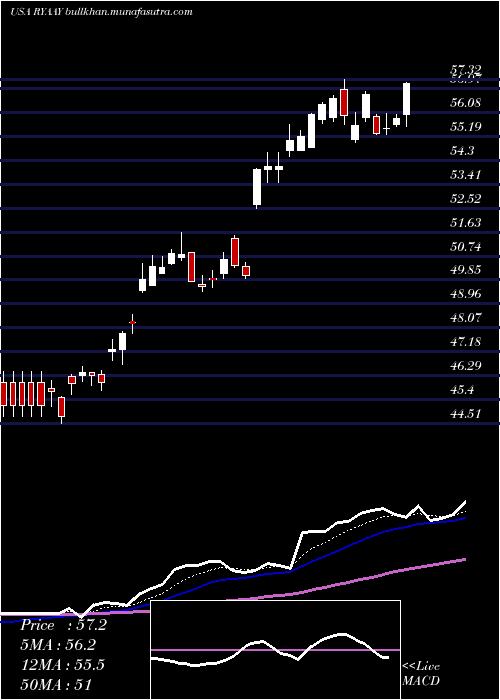Click the 52.52 price axis label
500x700 pixels.
point(465,199)
